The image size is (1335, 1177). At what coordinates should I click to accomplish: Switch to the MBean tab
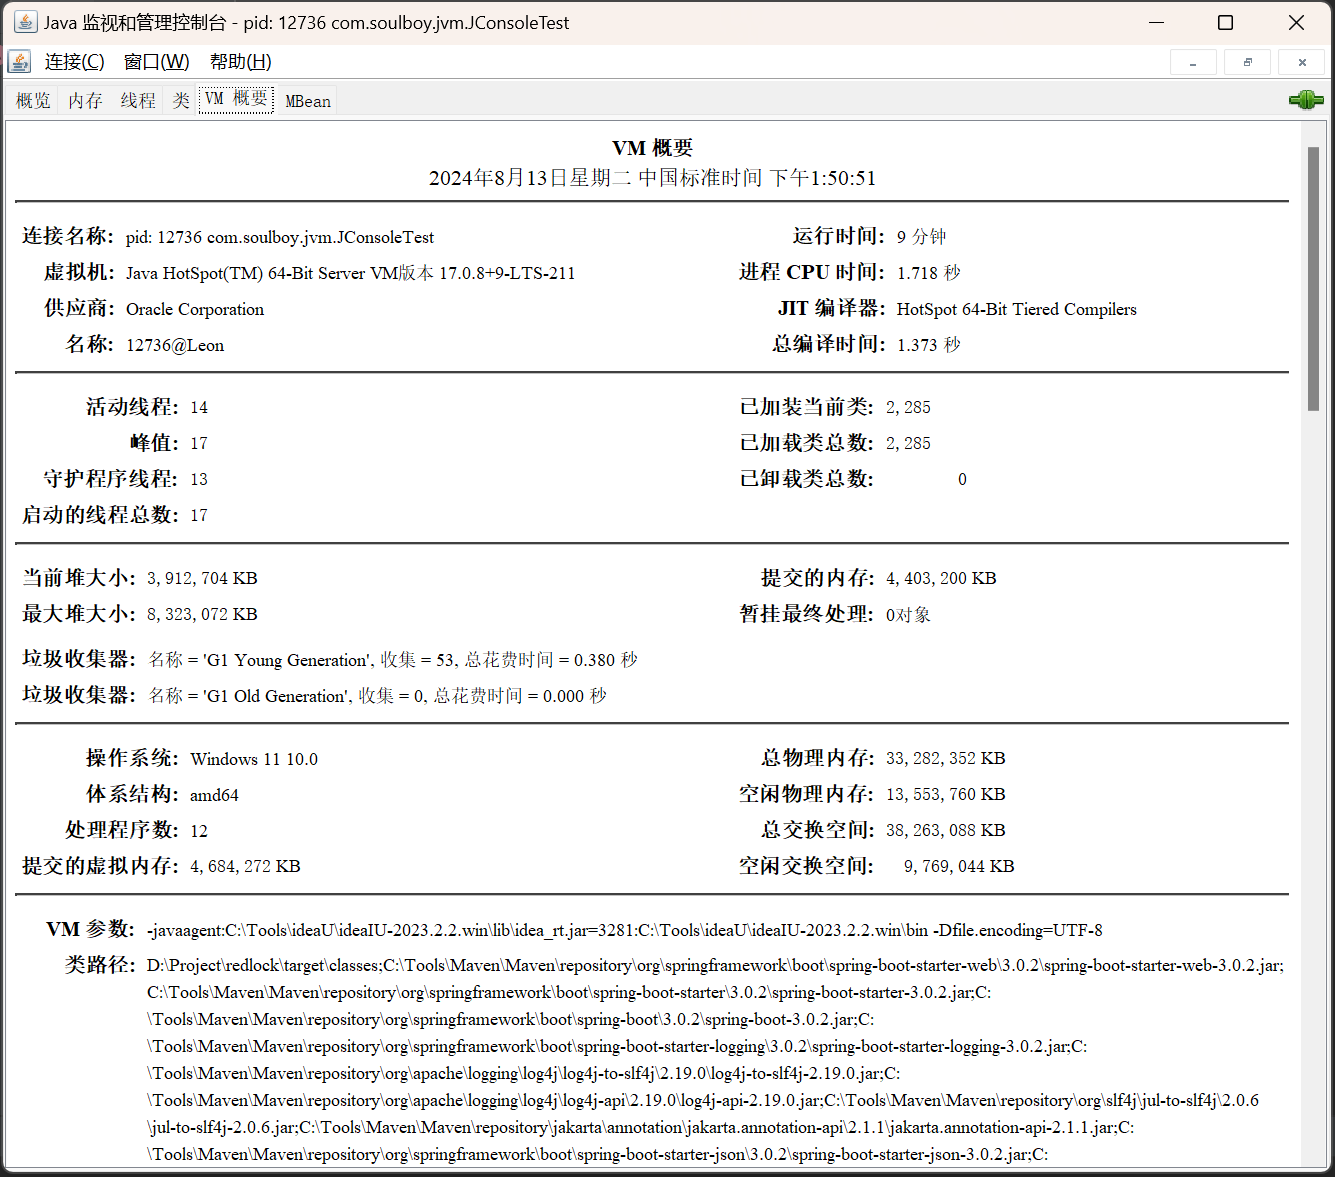(x=307, y=101)
